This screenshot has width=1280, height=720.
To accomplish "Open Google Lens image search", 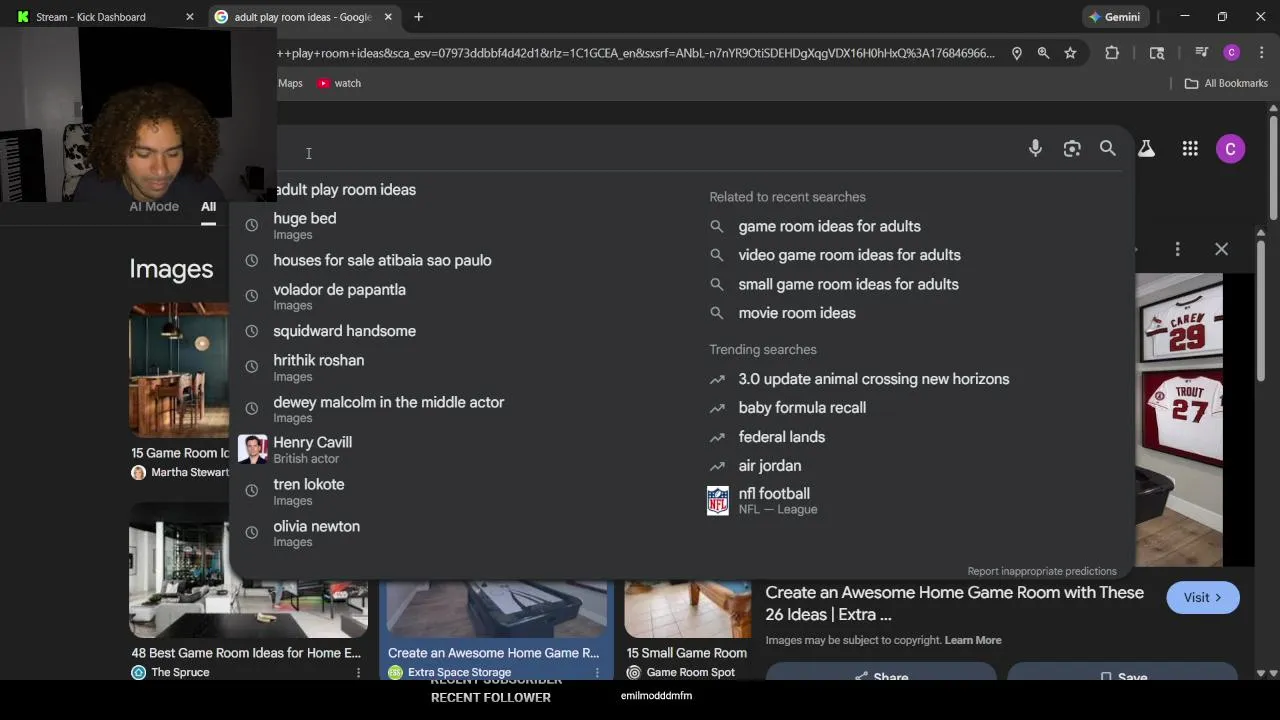I will pos(1072,148).
